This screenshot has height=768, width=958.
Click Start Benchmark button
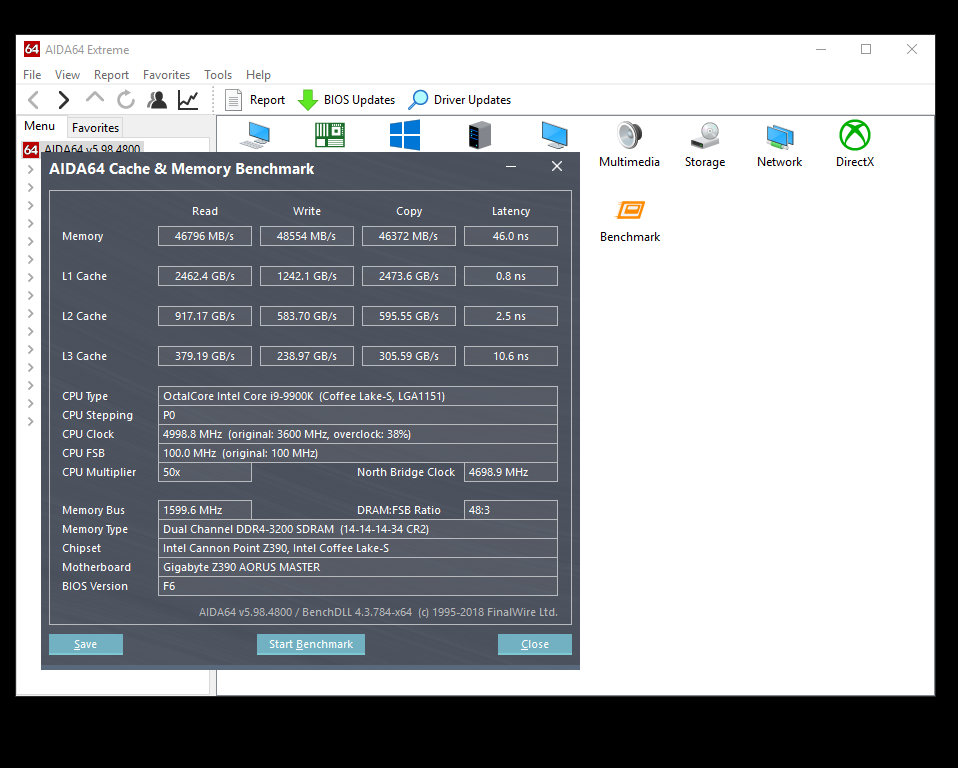pos(311,644)
